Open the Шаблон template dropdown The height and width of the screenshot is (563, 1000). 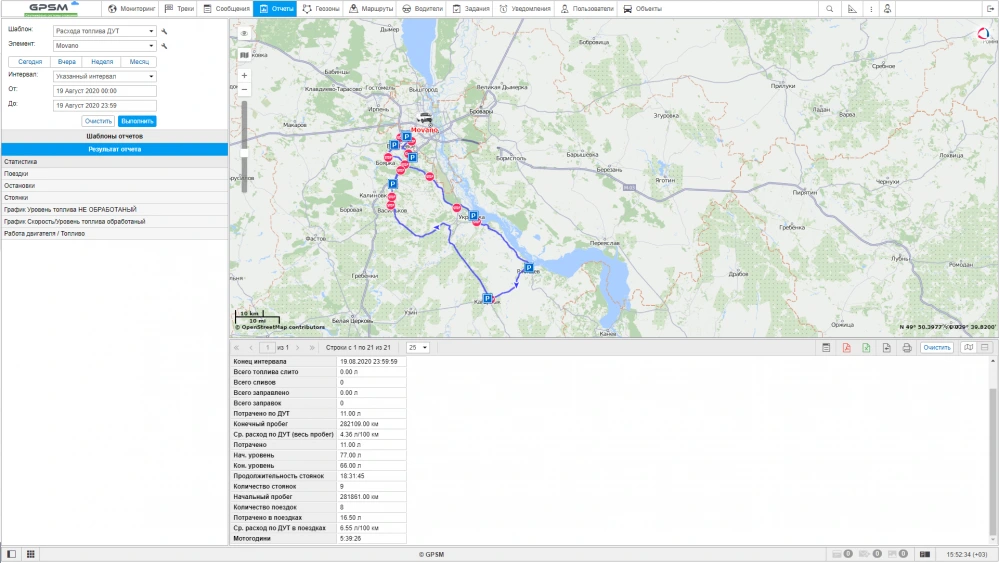tap(105, 31)
